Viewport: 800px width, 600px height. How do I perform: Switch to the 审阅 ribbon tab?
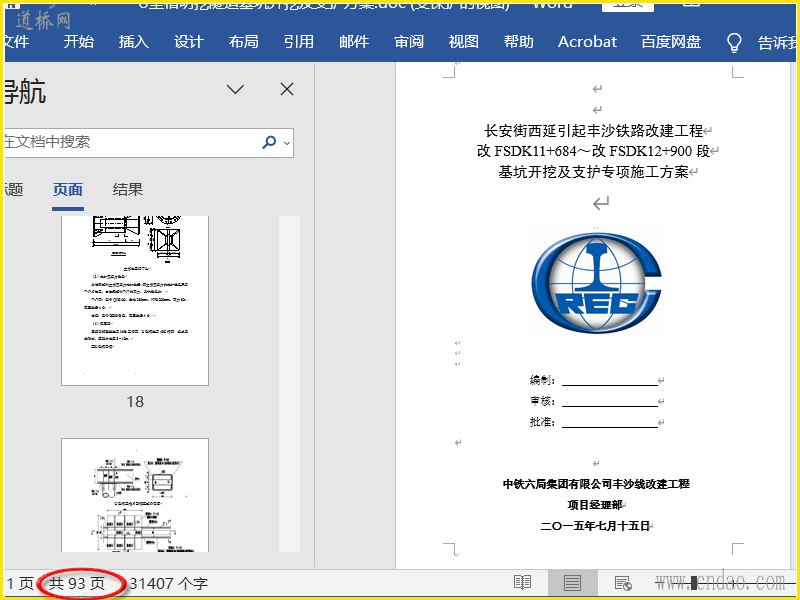pos(409,41)
